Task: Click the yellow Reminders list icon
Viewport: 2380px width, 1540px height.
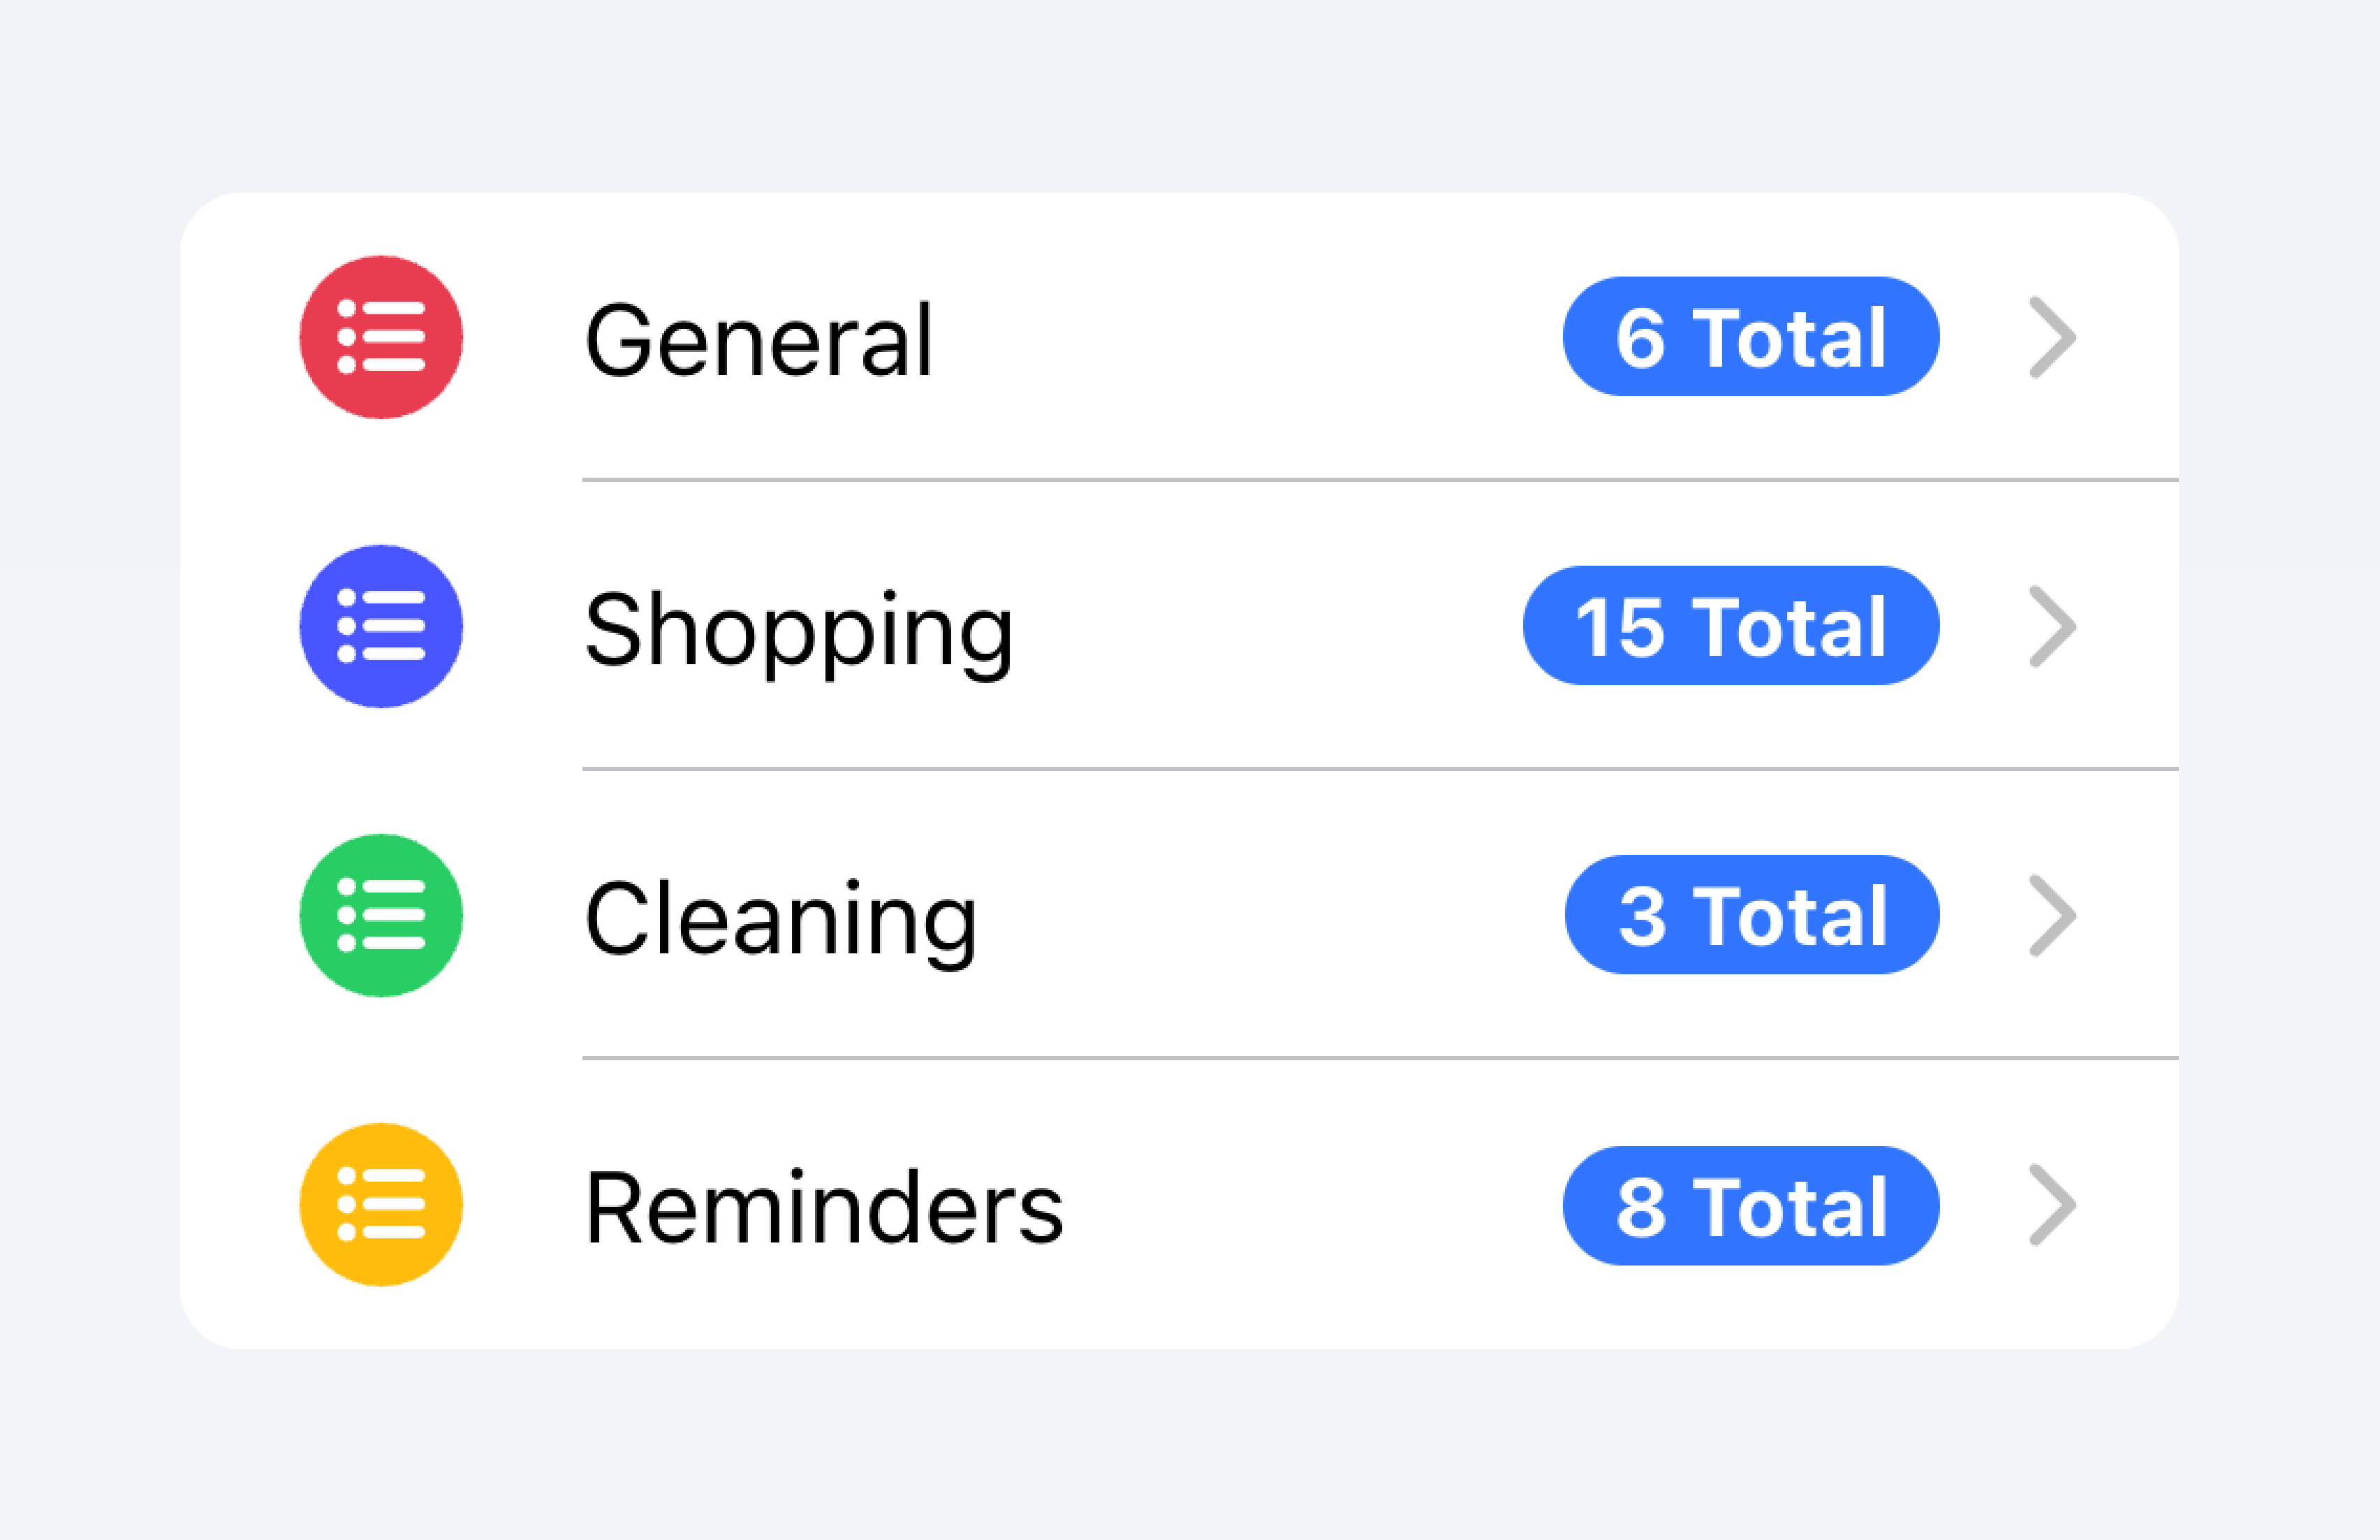Action: (382, 1205)
